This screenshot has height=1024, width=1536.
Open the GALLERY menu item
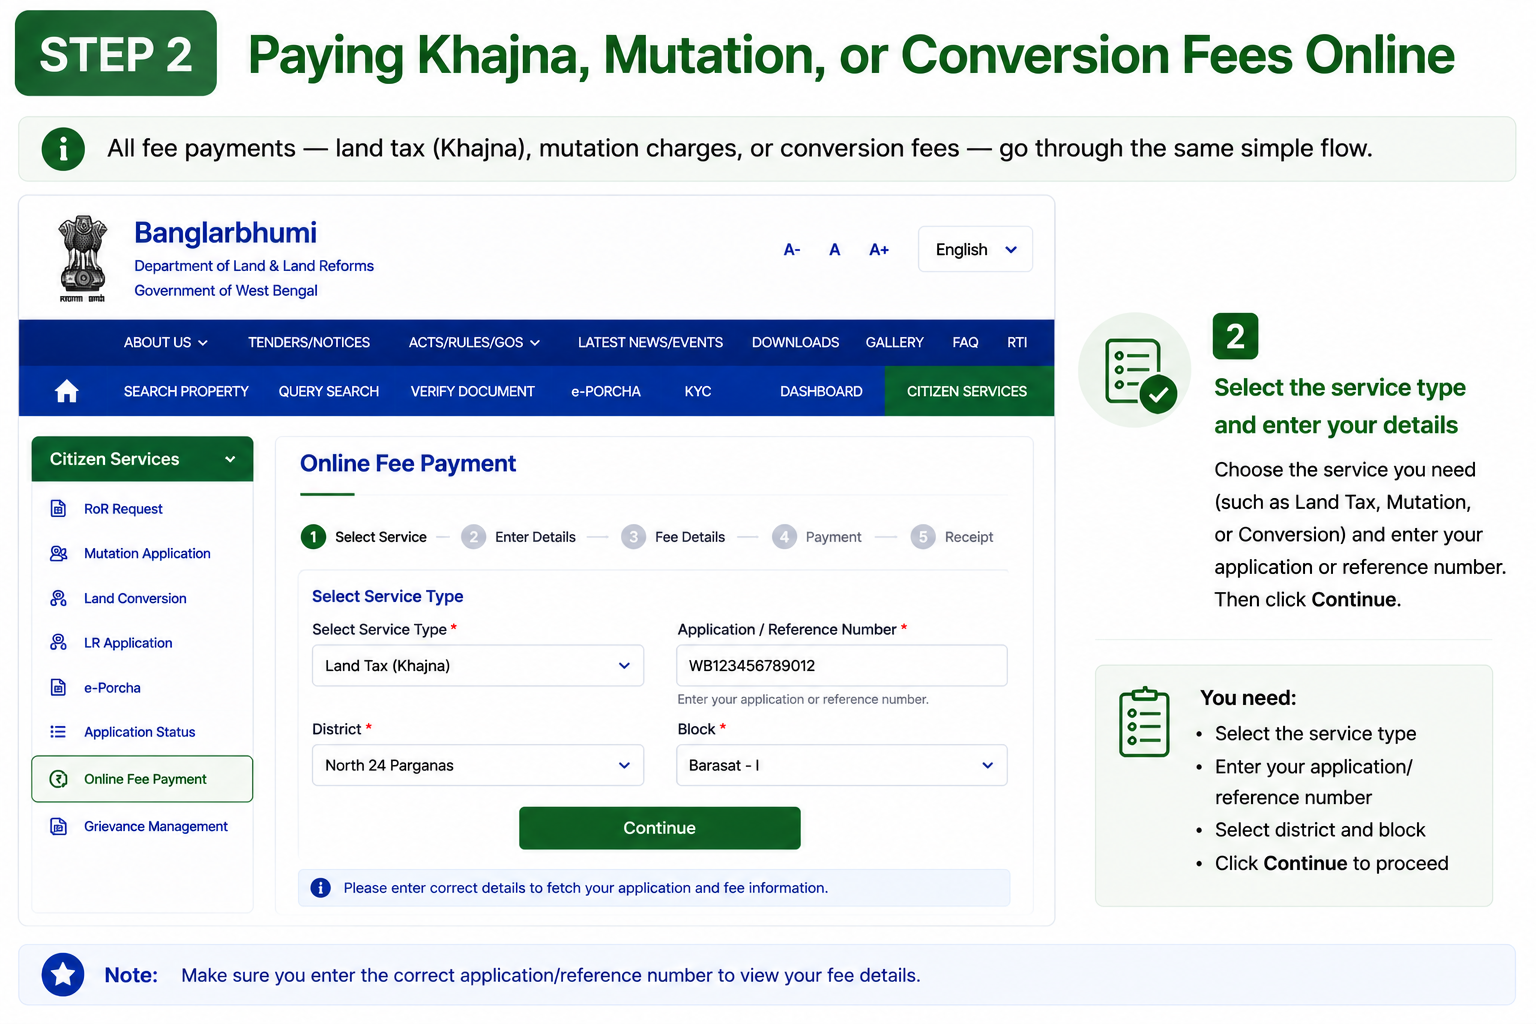894,342
